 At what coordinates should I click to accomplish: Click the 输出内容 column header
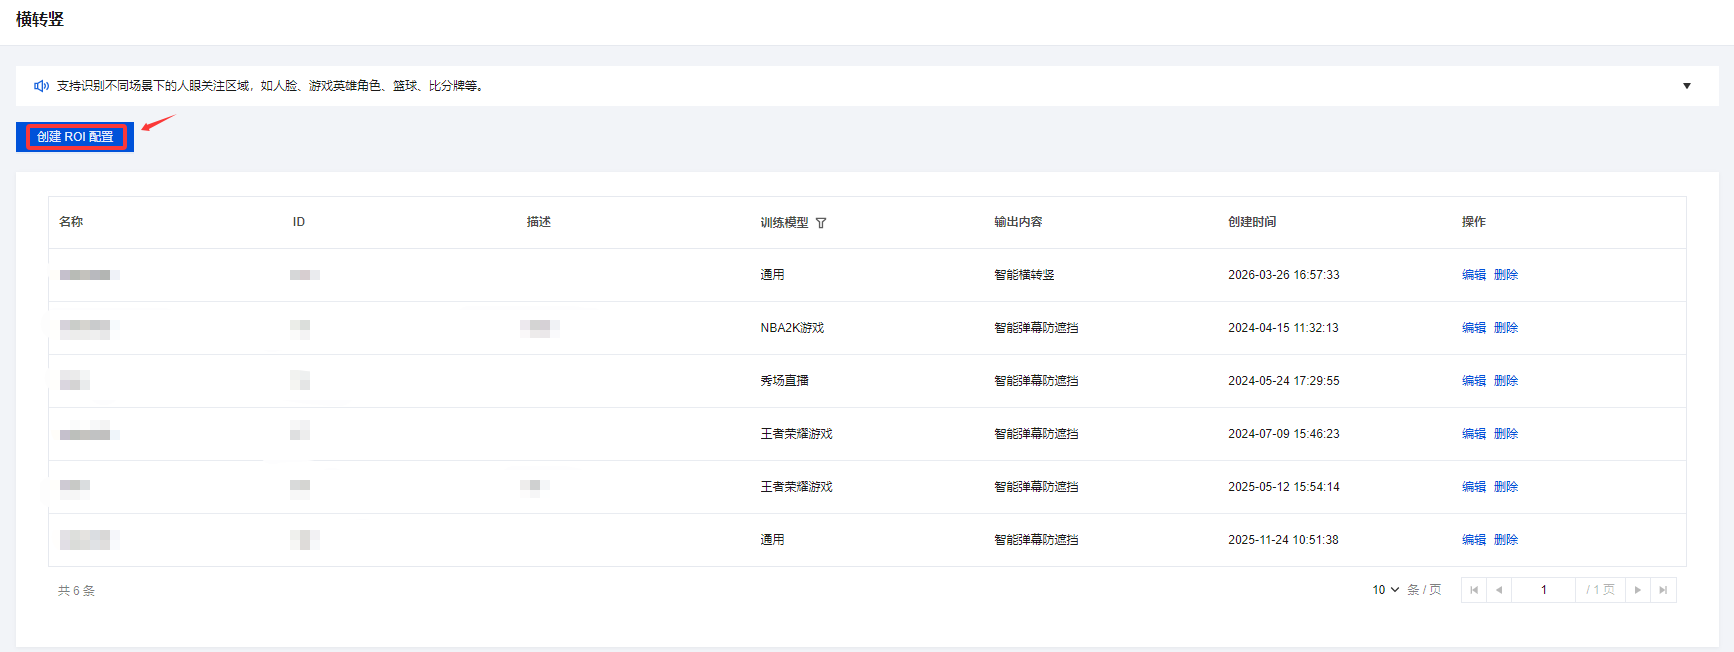point(1018,222)
